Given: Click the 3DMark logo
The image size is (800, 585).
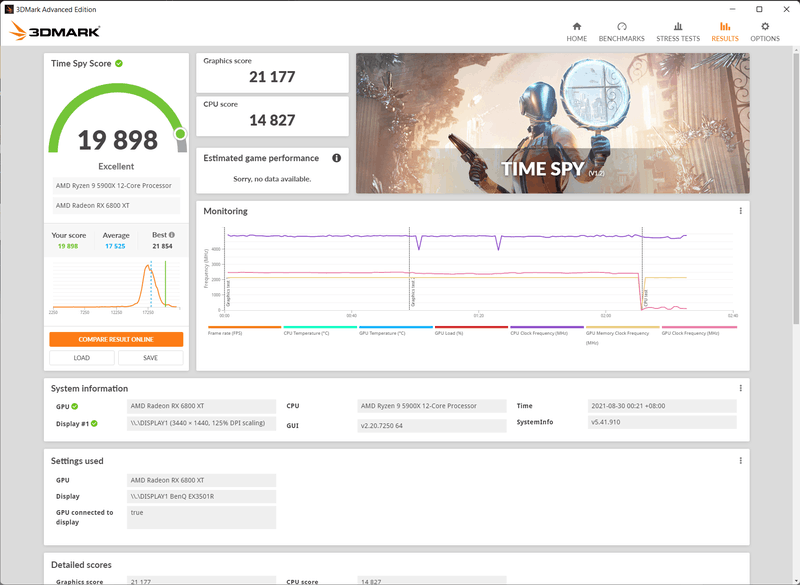Looking at the screenshot, I should tap(55, 31).
